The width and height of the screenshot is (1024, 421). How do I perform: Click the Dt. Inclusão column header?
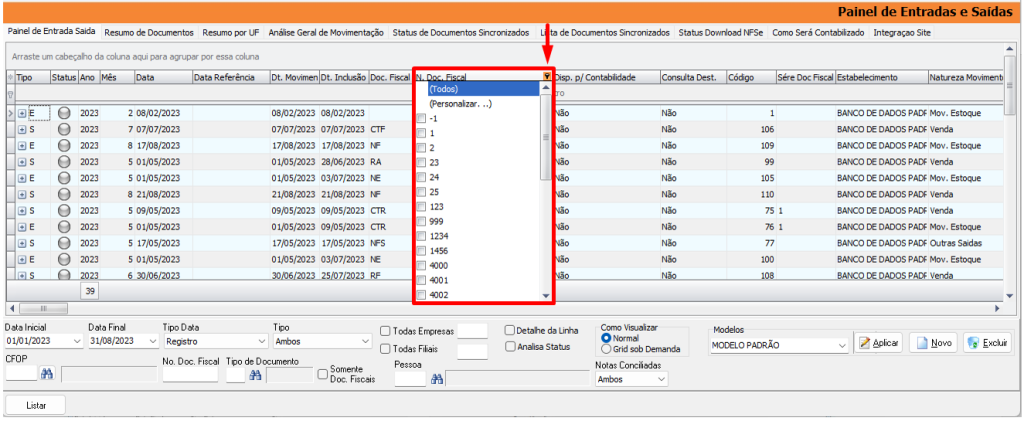(x=344, y=77)
